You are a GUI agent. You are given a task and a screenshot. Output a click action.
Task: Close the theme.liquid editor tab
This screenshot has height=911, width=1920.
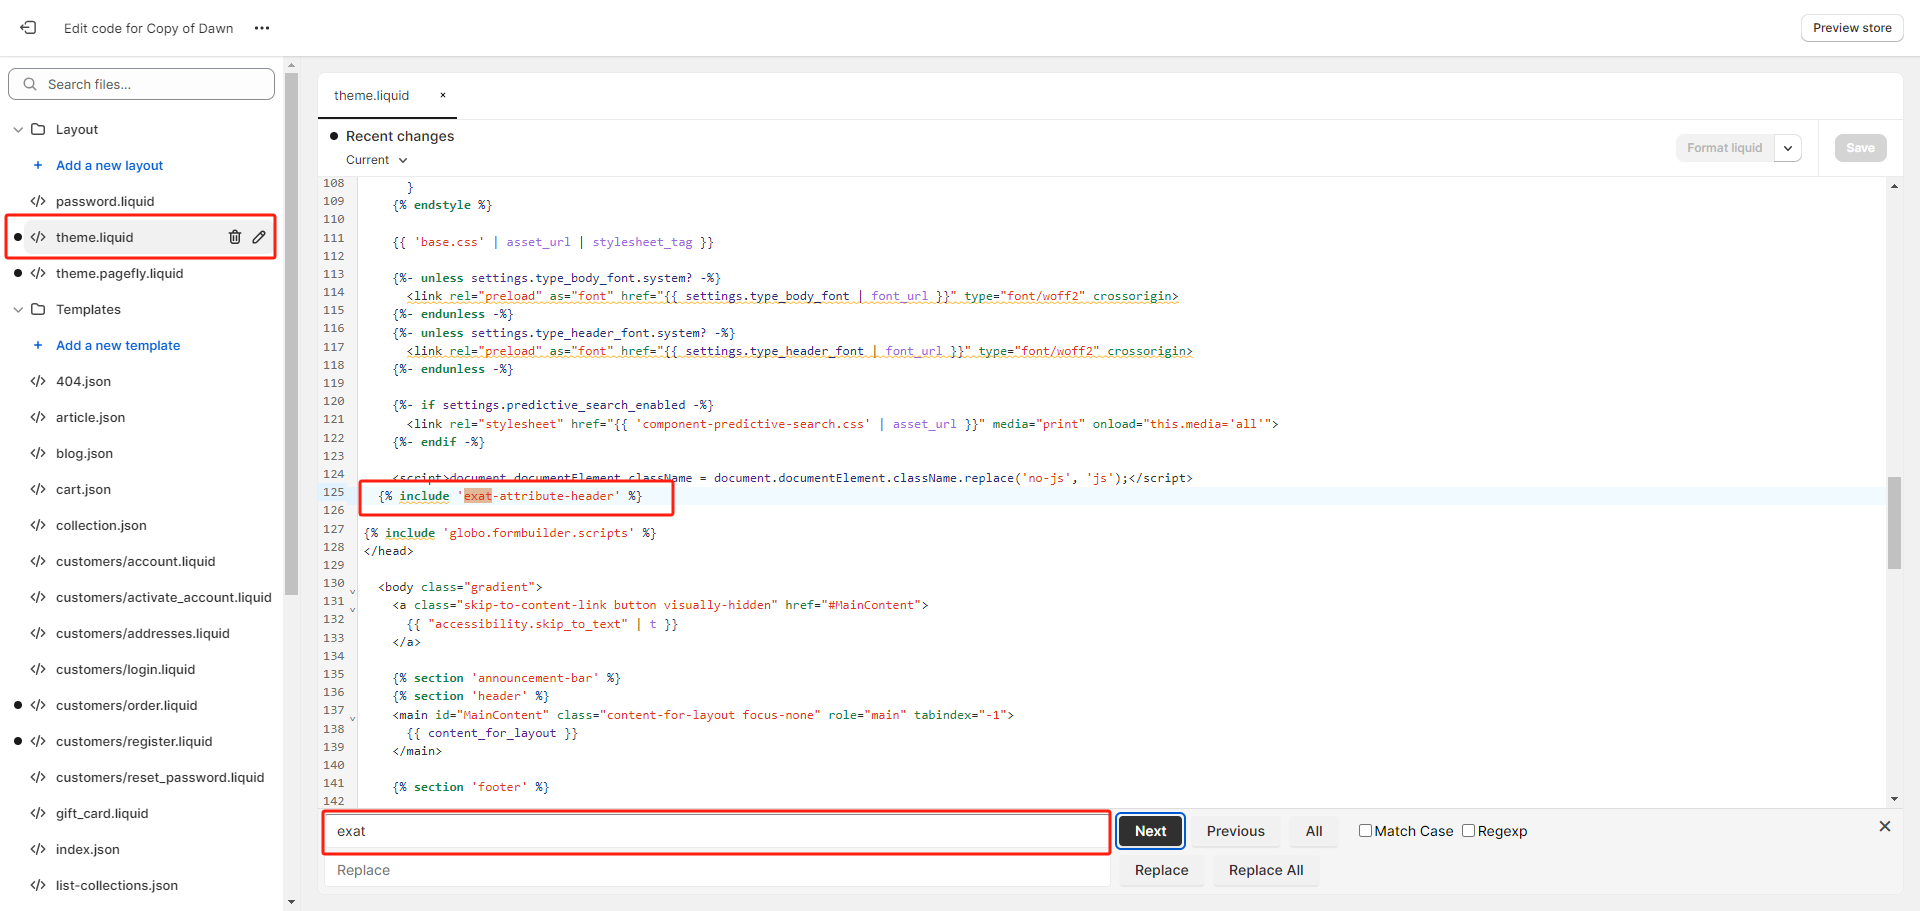tap(443, 95)
